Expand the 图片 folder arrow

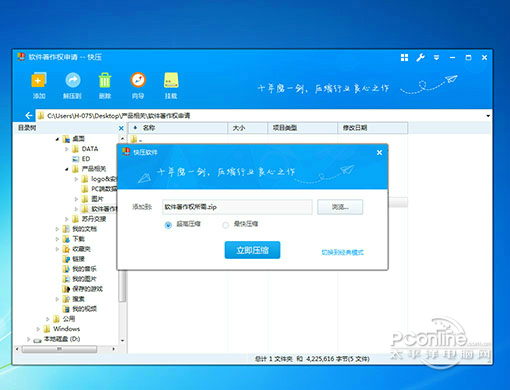tap(76, 199)
